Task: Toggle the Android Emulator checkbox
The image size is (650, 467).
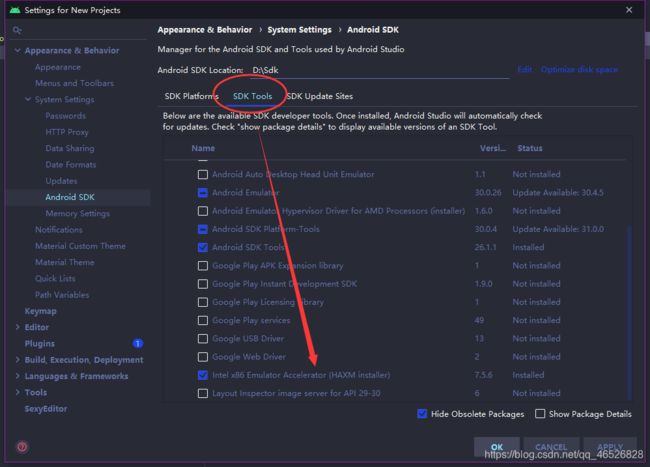Action: pyautogui.click(x=203, y=193)
